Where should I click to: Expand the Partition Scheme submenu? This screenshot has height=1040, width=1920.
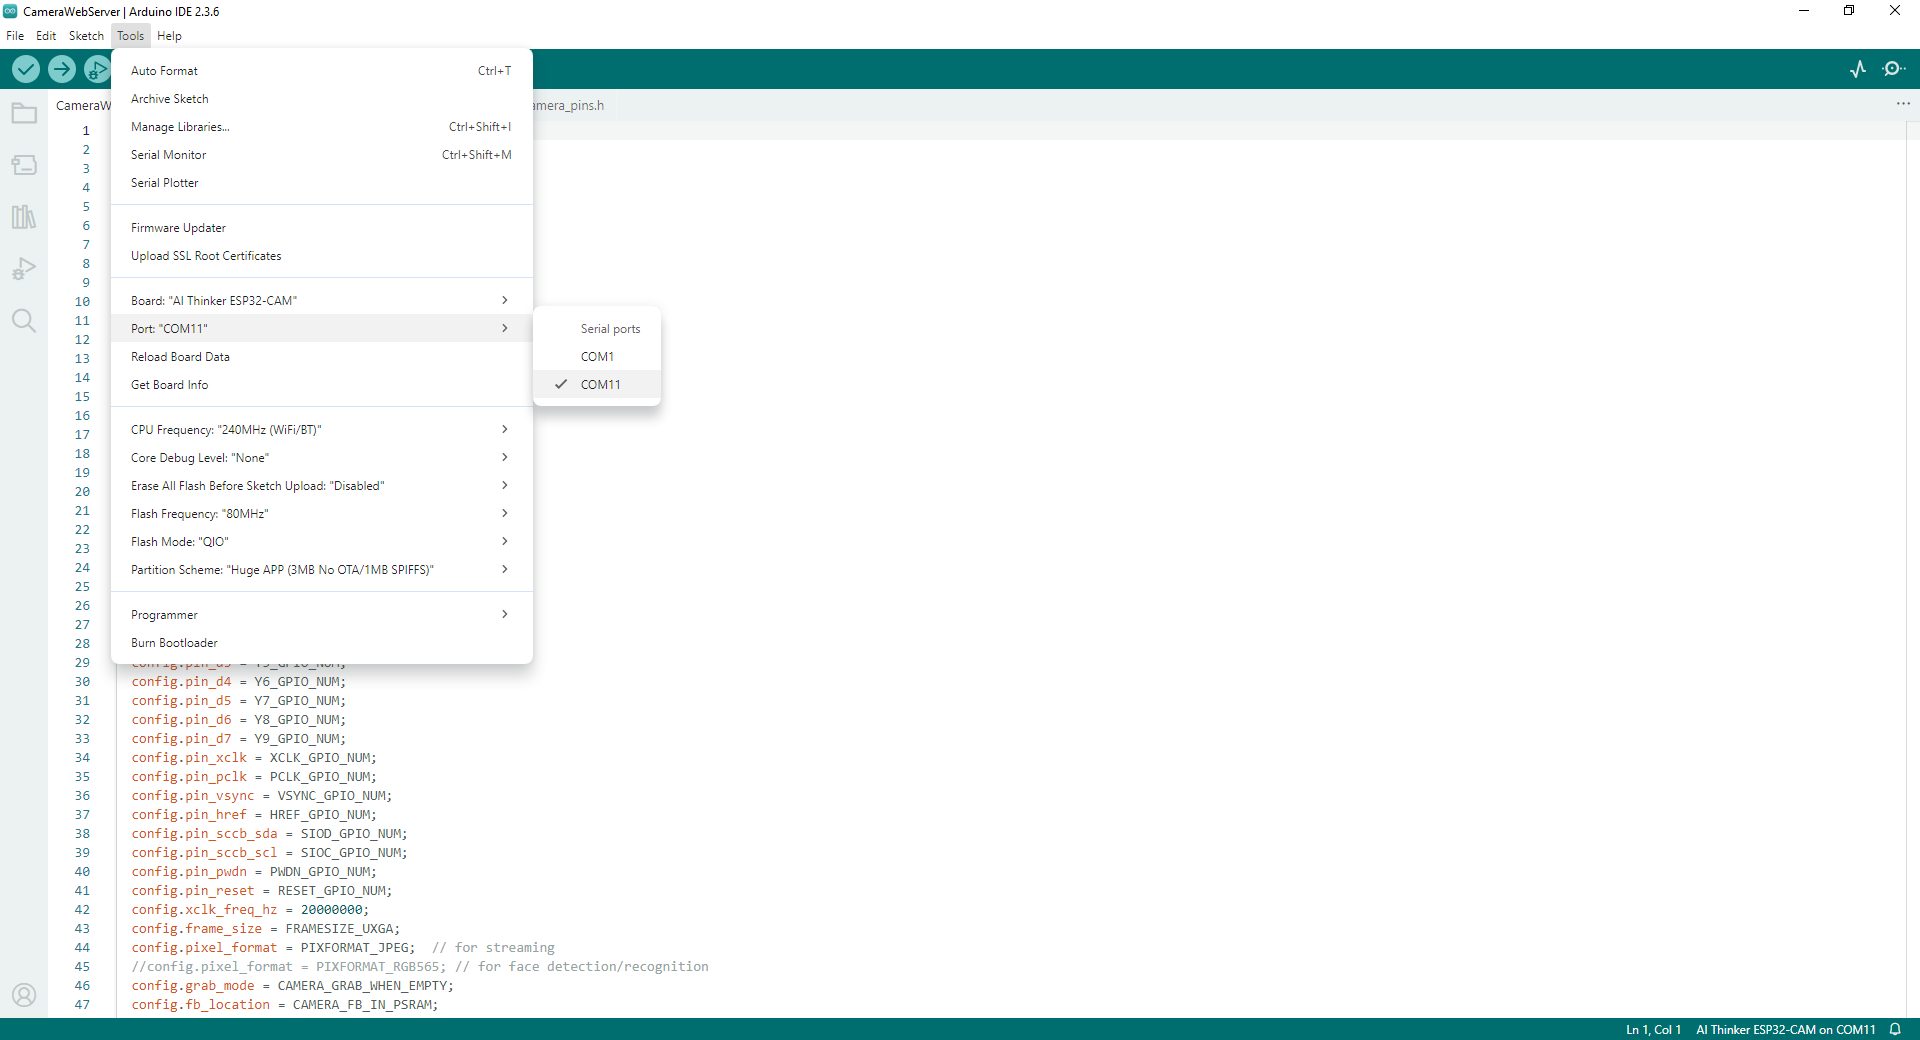tap(320, 570)
